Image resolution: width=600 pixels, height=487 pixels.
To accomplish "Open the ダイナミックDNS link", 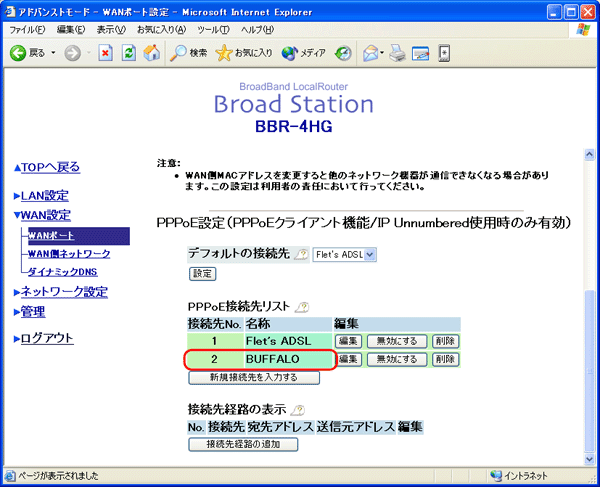I will click(62, 272).
